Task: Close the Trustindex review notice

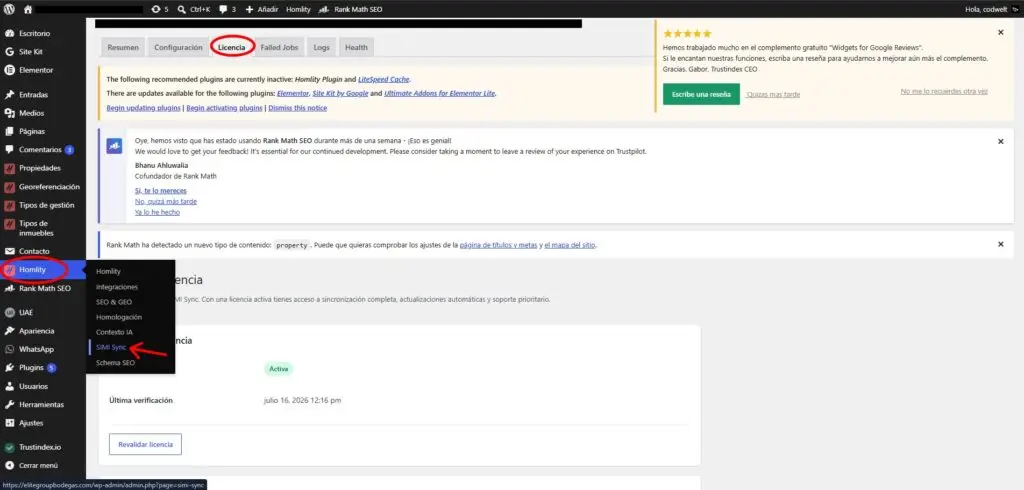Action: point(1000,32)
